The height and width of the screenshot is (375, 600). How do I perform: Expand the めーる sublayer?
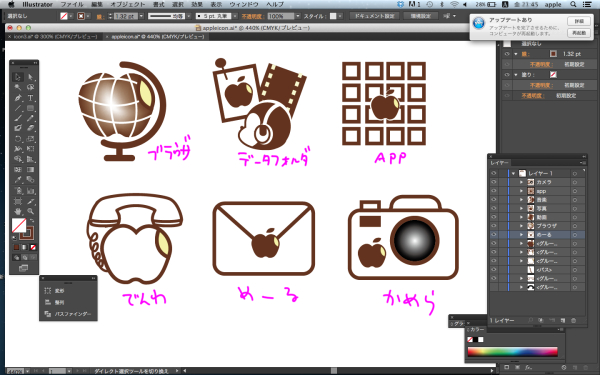point(521,235)
